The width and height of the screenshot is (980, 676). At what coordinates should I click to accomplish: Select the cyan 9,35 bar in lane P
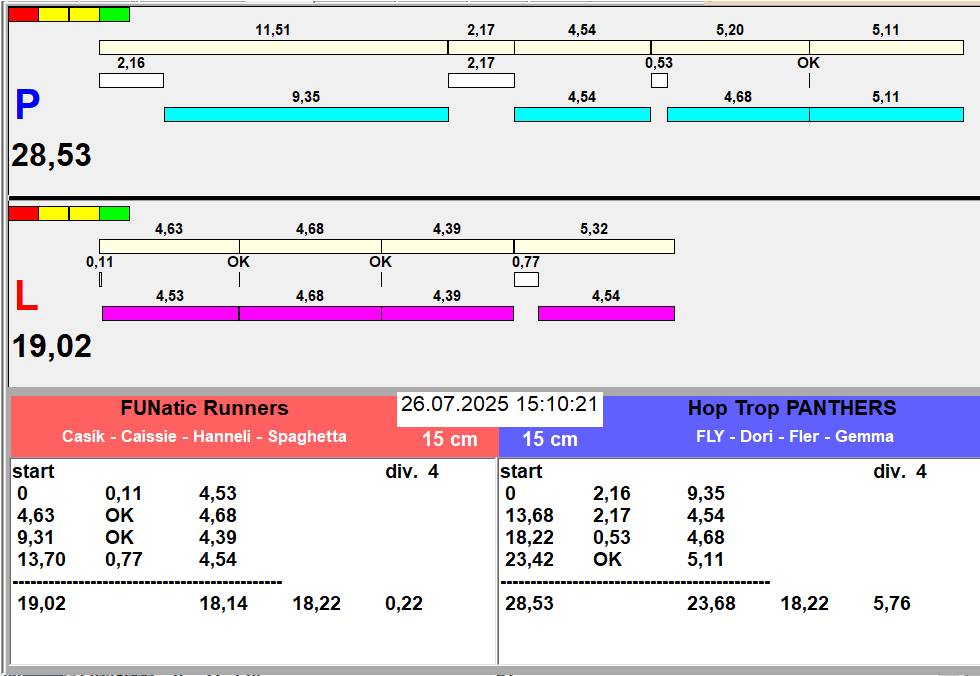click(306, 114)
